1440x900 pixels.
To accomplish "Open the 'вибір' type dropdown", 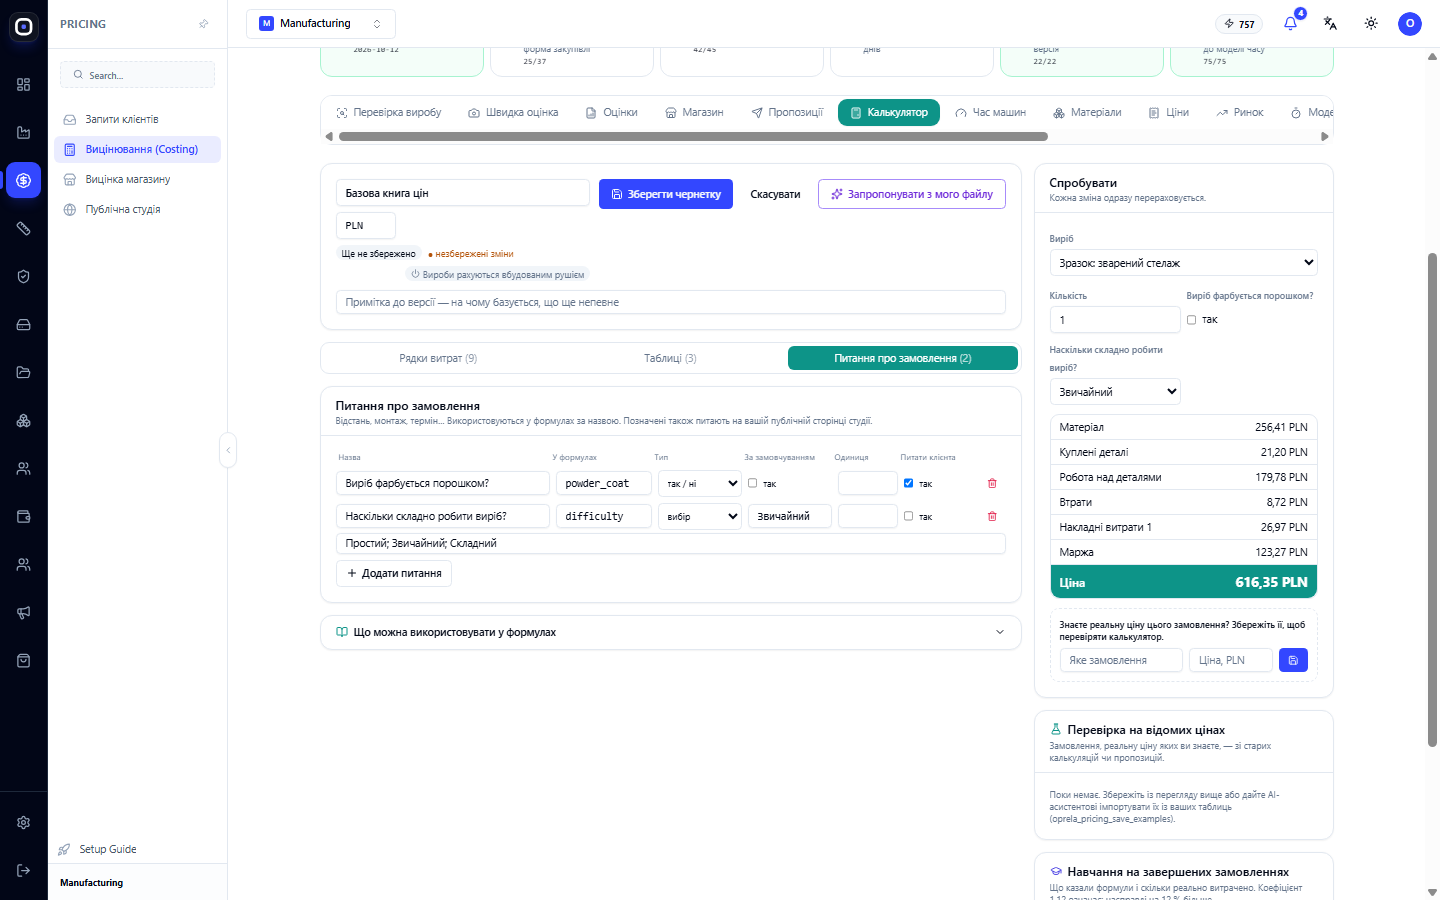I will (700, 517).
